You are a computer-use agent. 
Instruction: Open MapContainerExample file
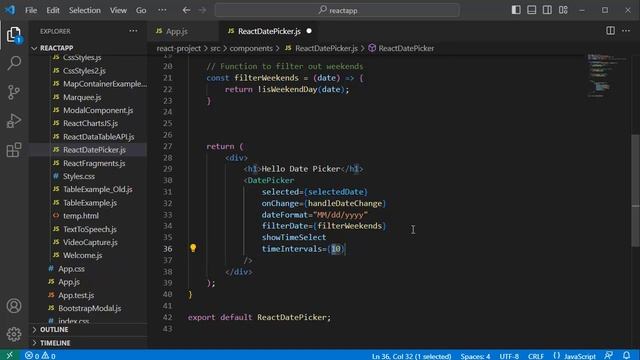pyautogui.click(x=104, y=84)
